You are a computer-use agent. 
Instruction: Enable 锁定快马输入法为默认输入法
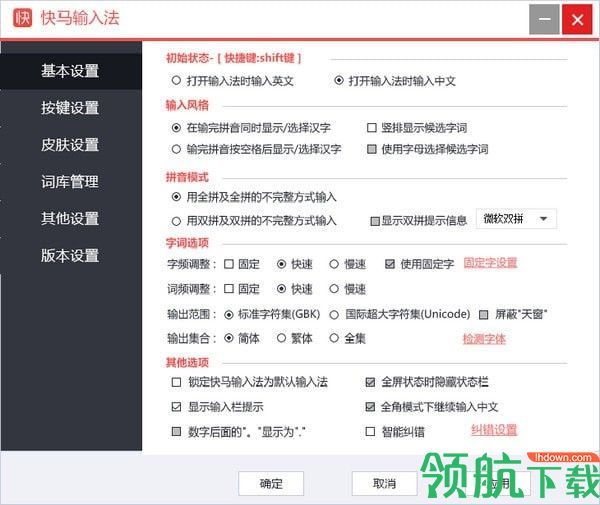click(176, 382)
